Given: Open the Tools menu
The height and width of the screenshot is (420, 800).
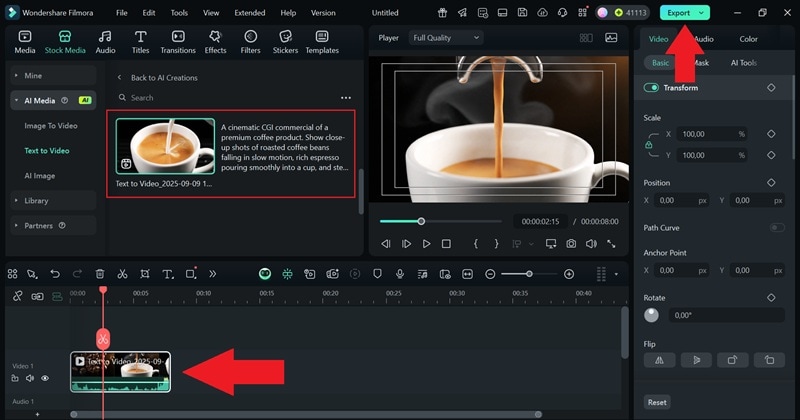Looking at the screenshot, I should (x=179, y=13).
